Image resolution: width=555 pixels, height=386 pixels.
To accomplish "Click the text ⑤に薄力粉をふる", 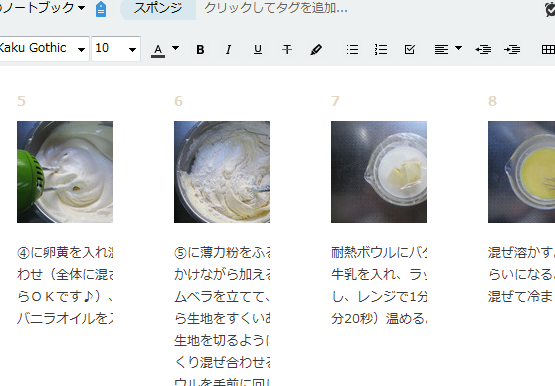I will pyautogui.click(x=222, y=252).
